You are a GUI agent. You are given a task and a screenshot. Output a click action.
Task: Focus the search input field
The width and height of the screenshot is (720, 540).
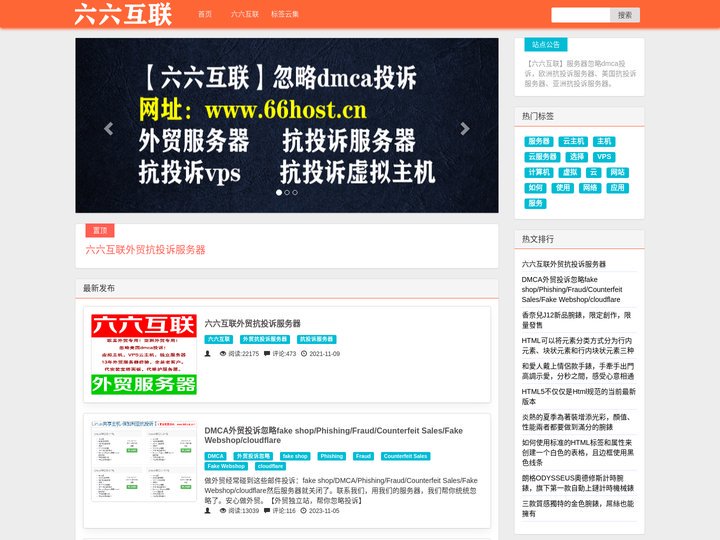point(580,15)
